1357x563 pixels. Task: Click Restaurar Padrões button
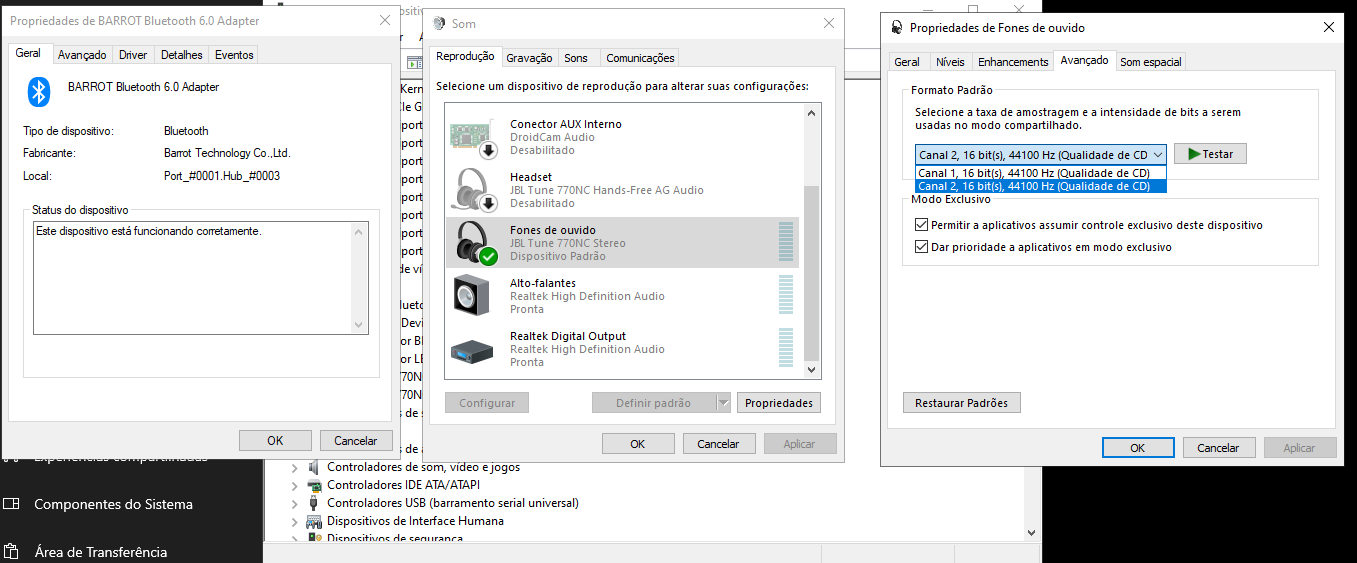tap(962, 403)
